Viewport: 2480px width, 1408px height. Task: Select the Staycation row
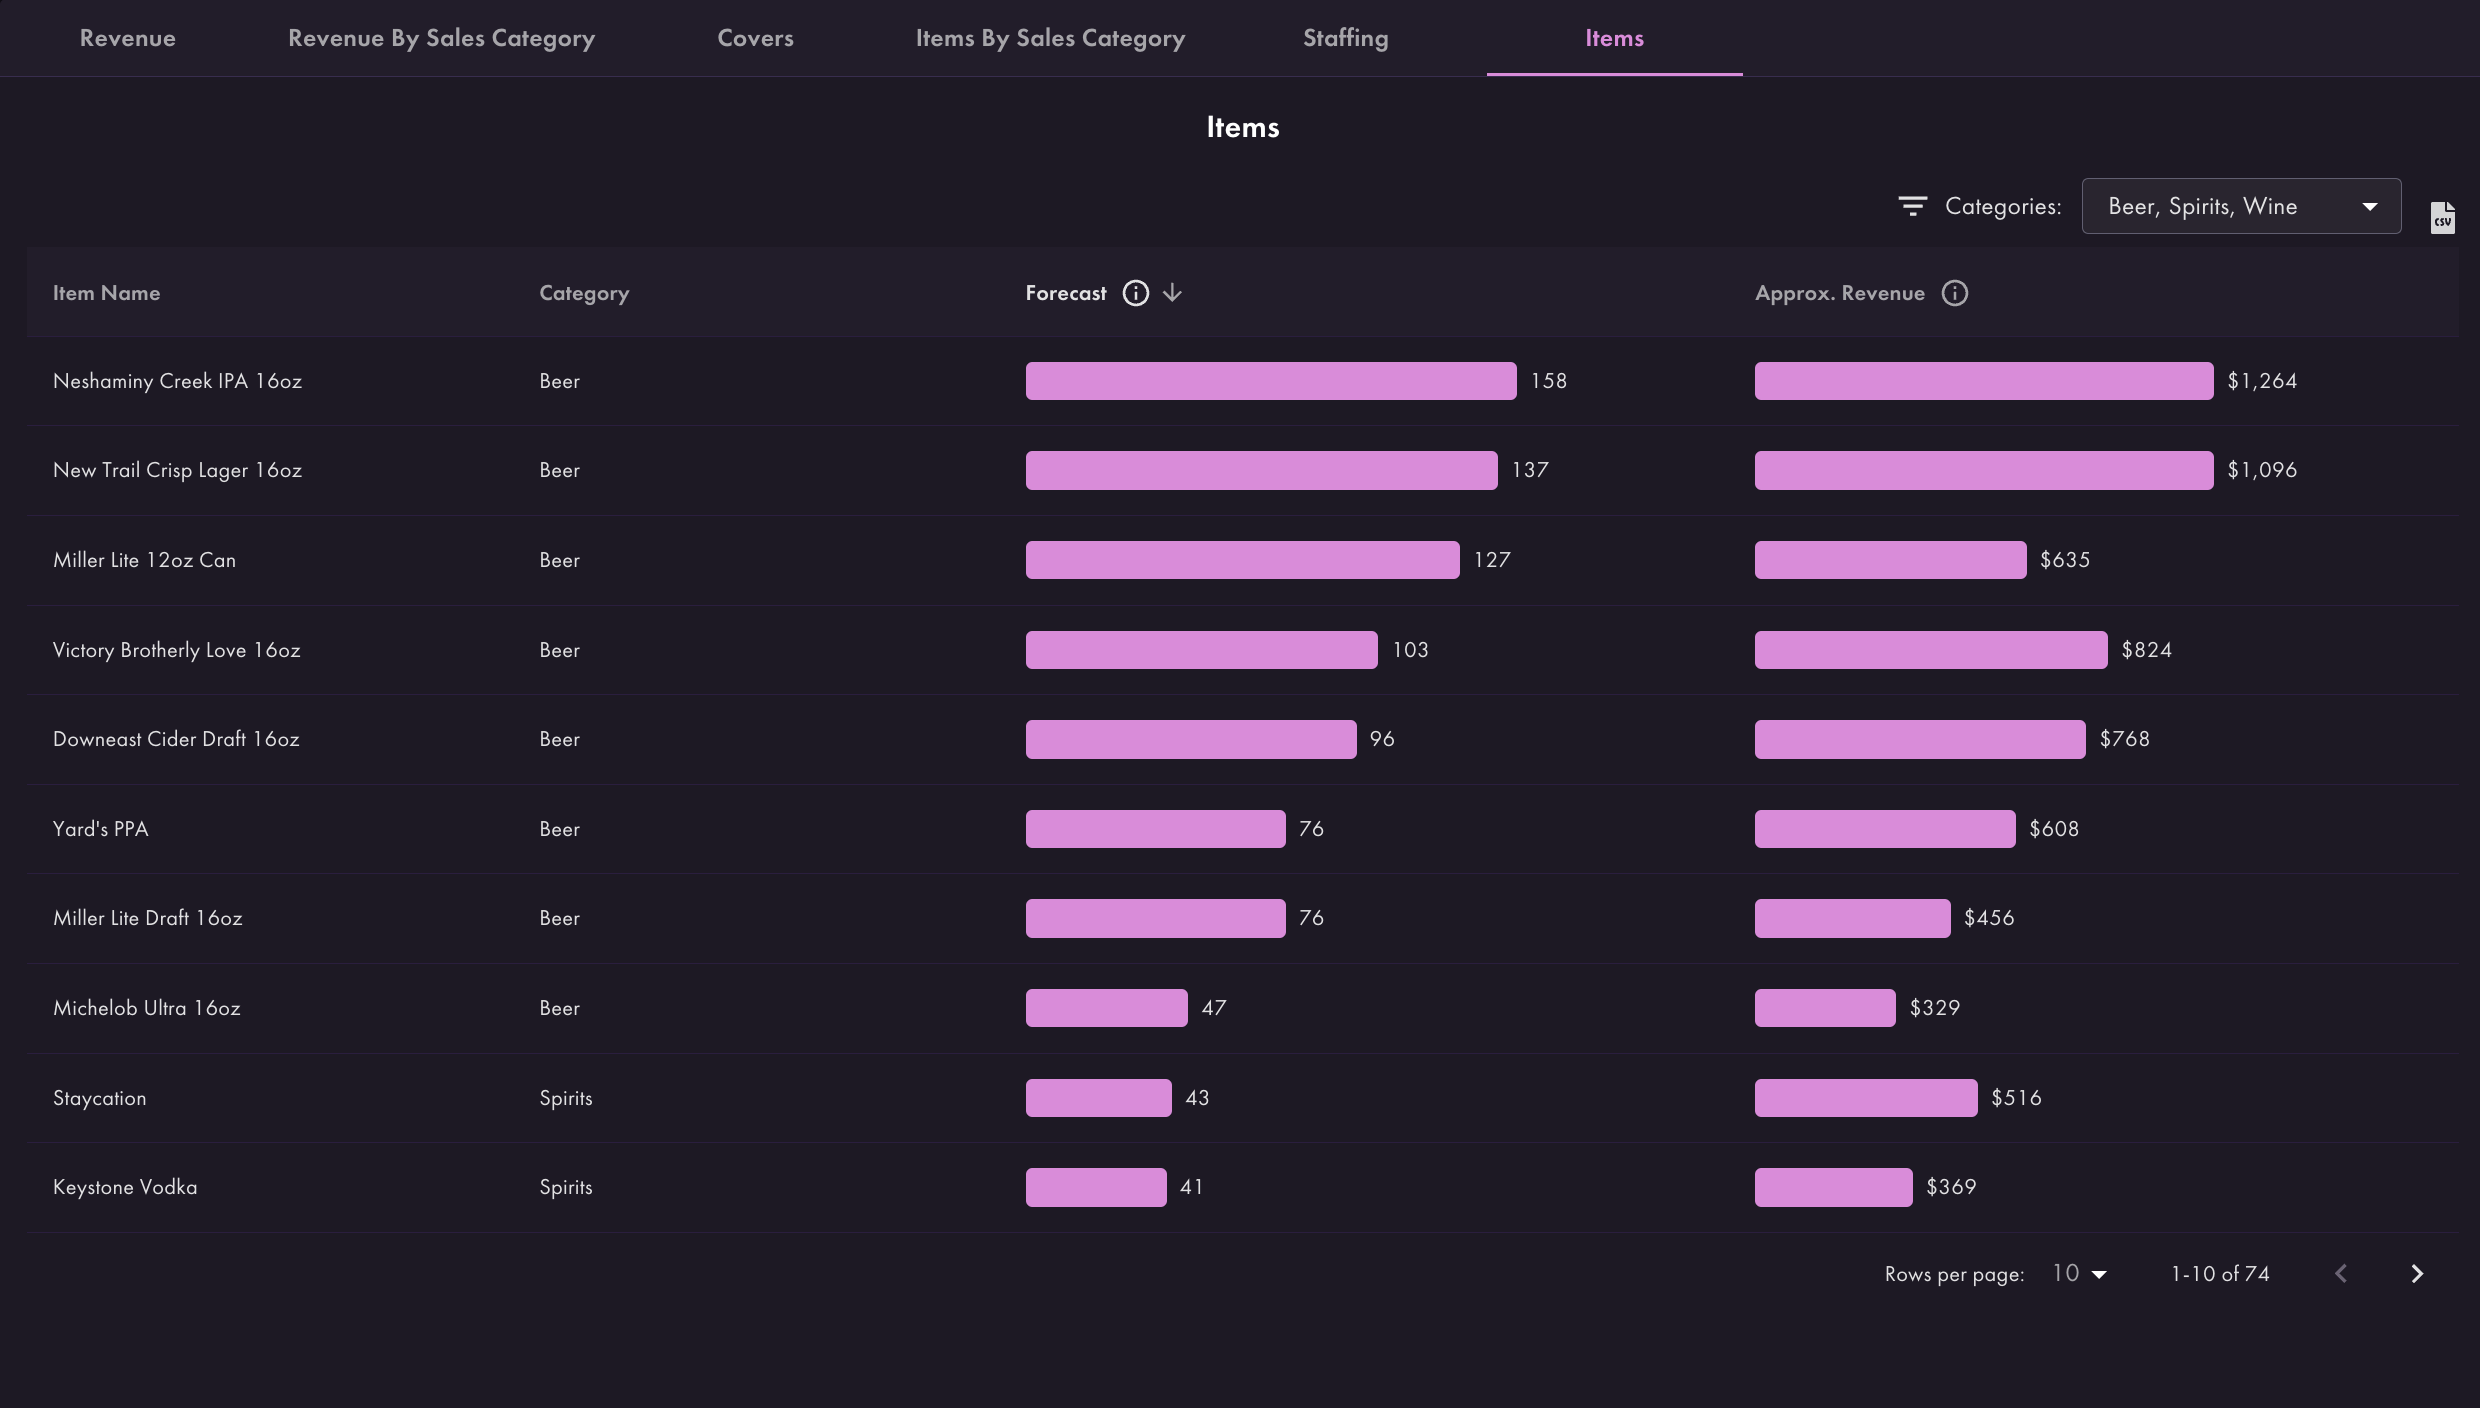(100, 1098)
